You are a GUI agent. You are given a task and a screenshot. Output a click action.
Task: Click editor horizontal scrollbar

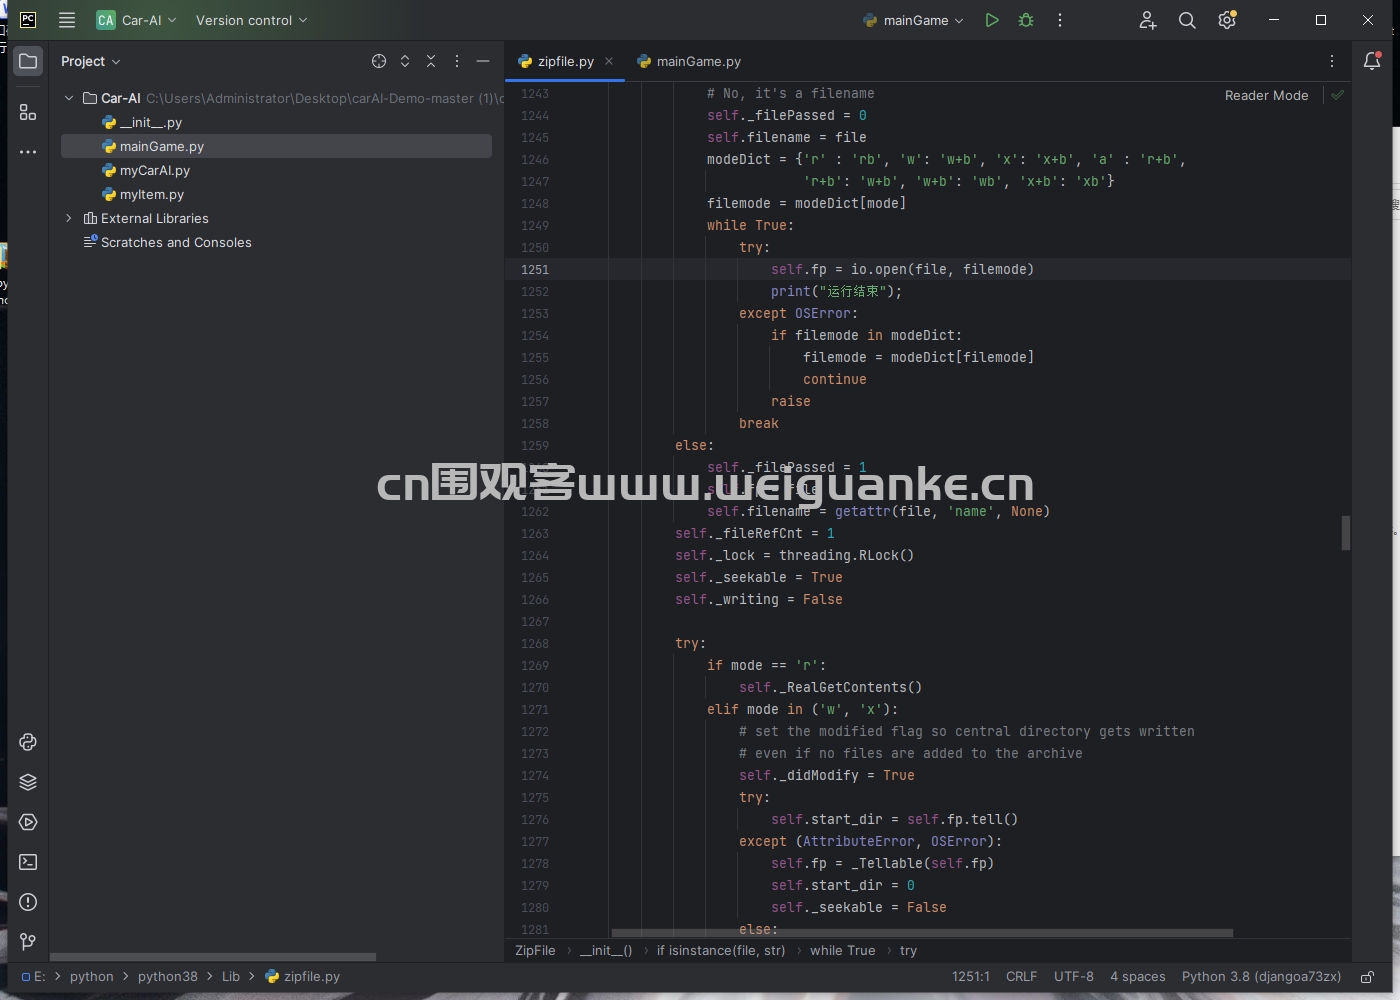922,932
